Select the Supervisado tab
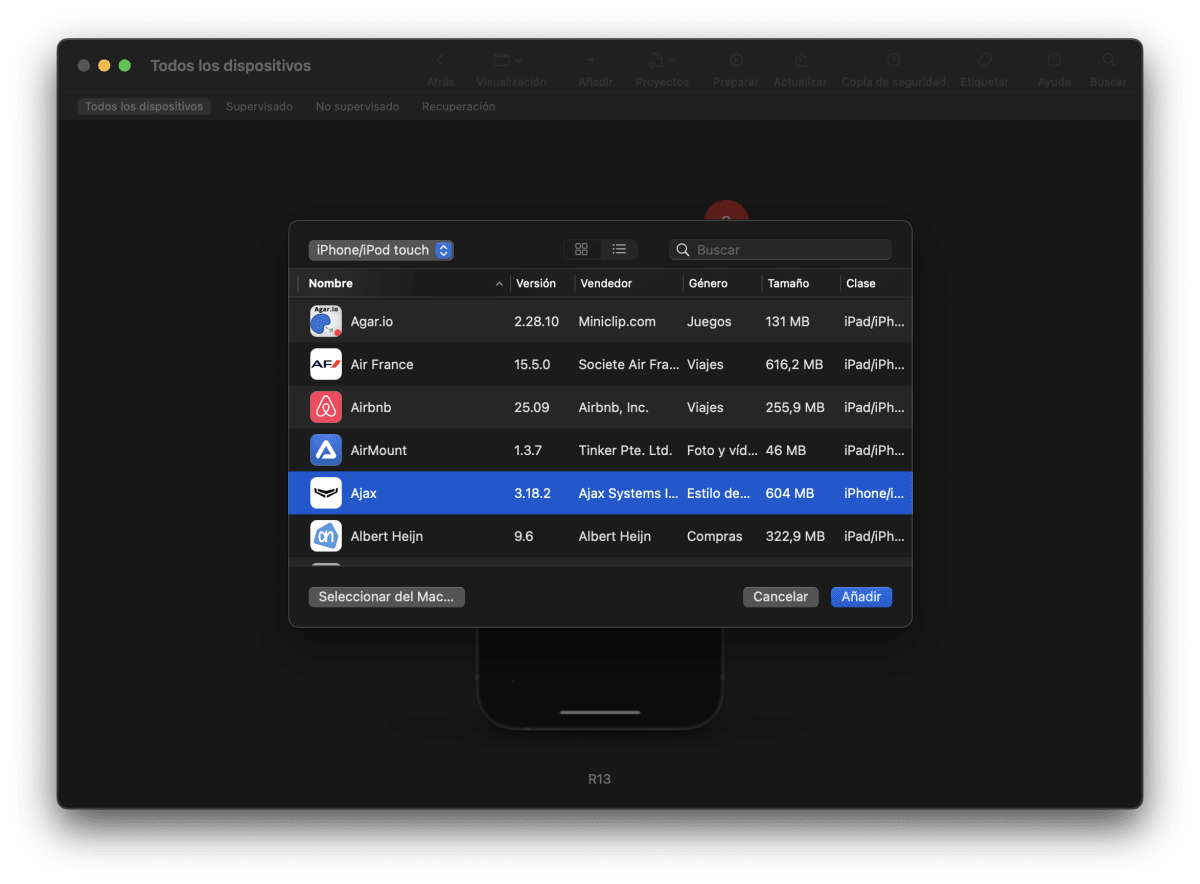 tap(259, 106)
